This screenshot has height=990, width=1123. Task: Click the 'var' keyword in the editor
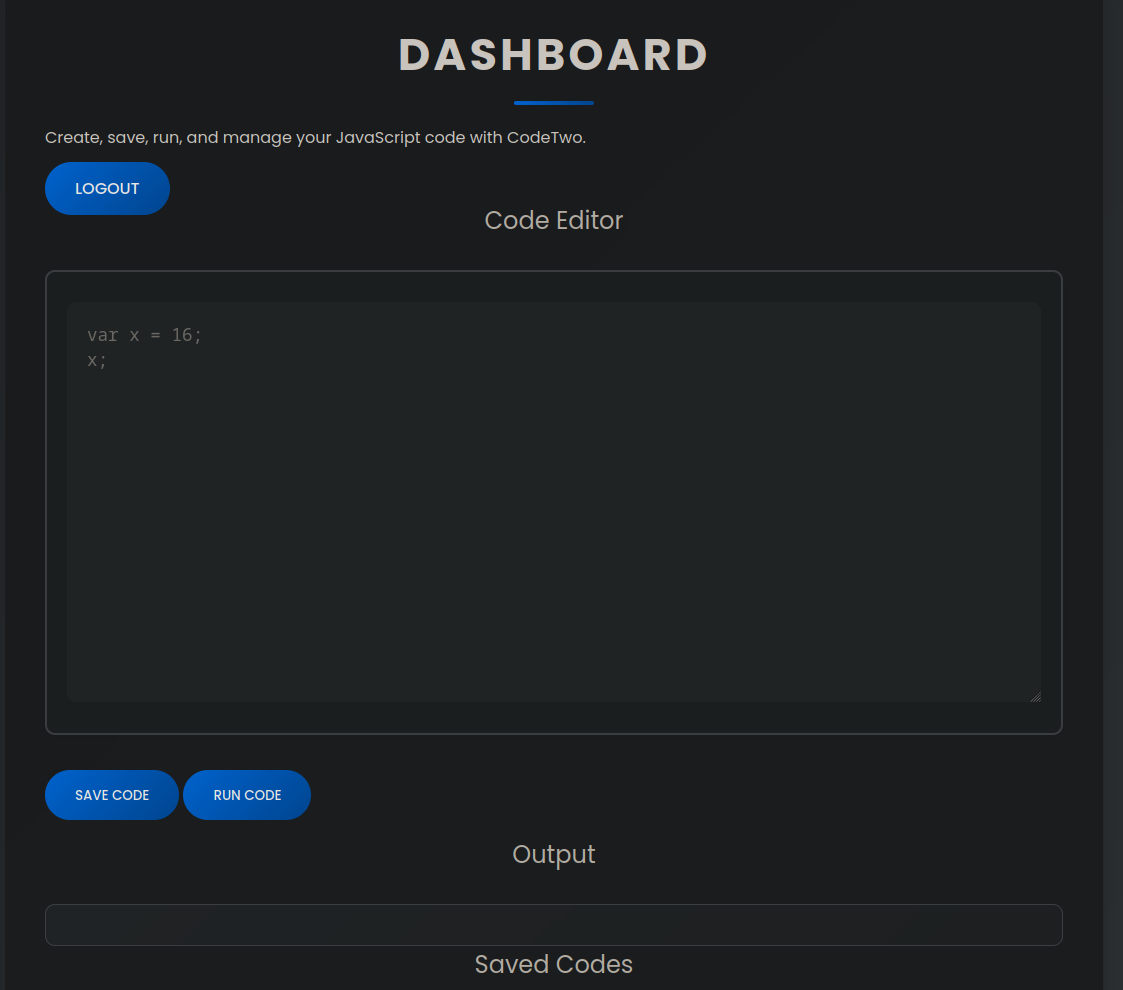click(103, 335)
